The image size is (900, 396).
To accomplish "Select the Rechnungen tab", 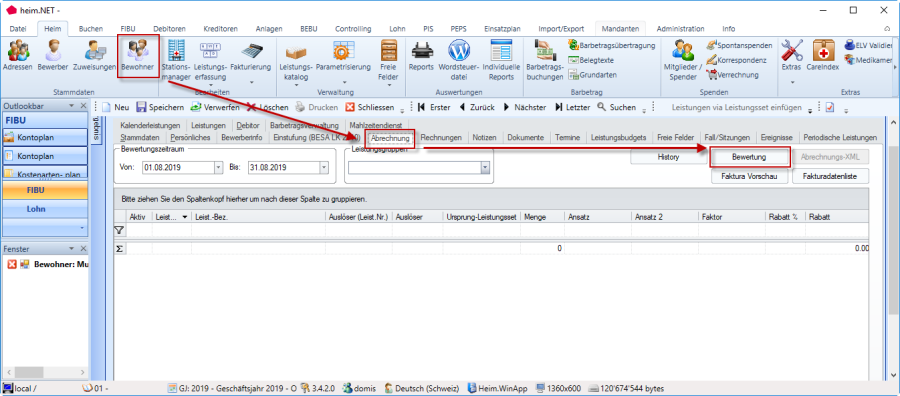I will [x=441, y=138].
